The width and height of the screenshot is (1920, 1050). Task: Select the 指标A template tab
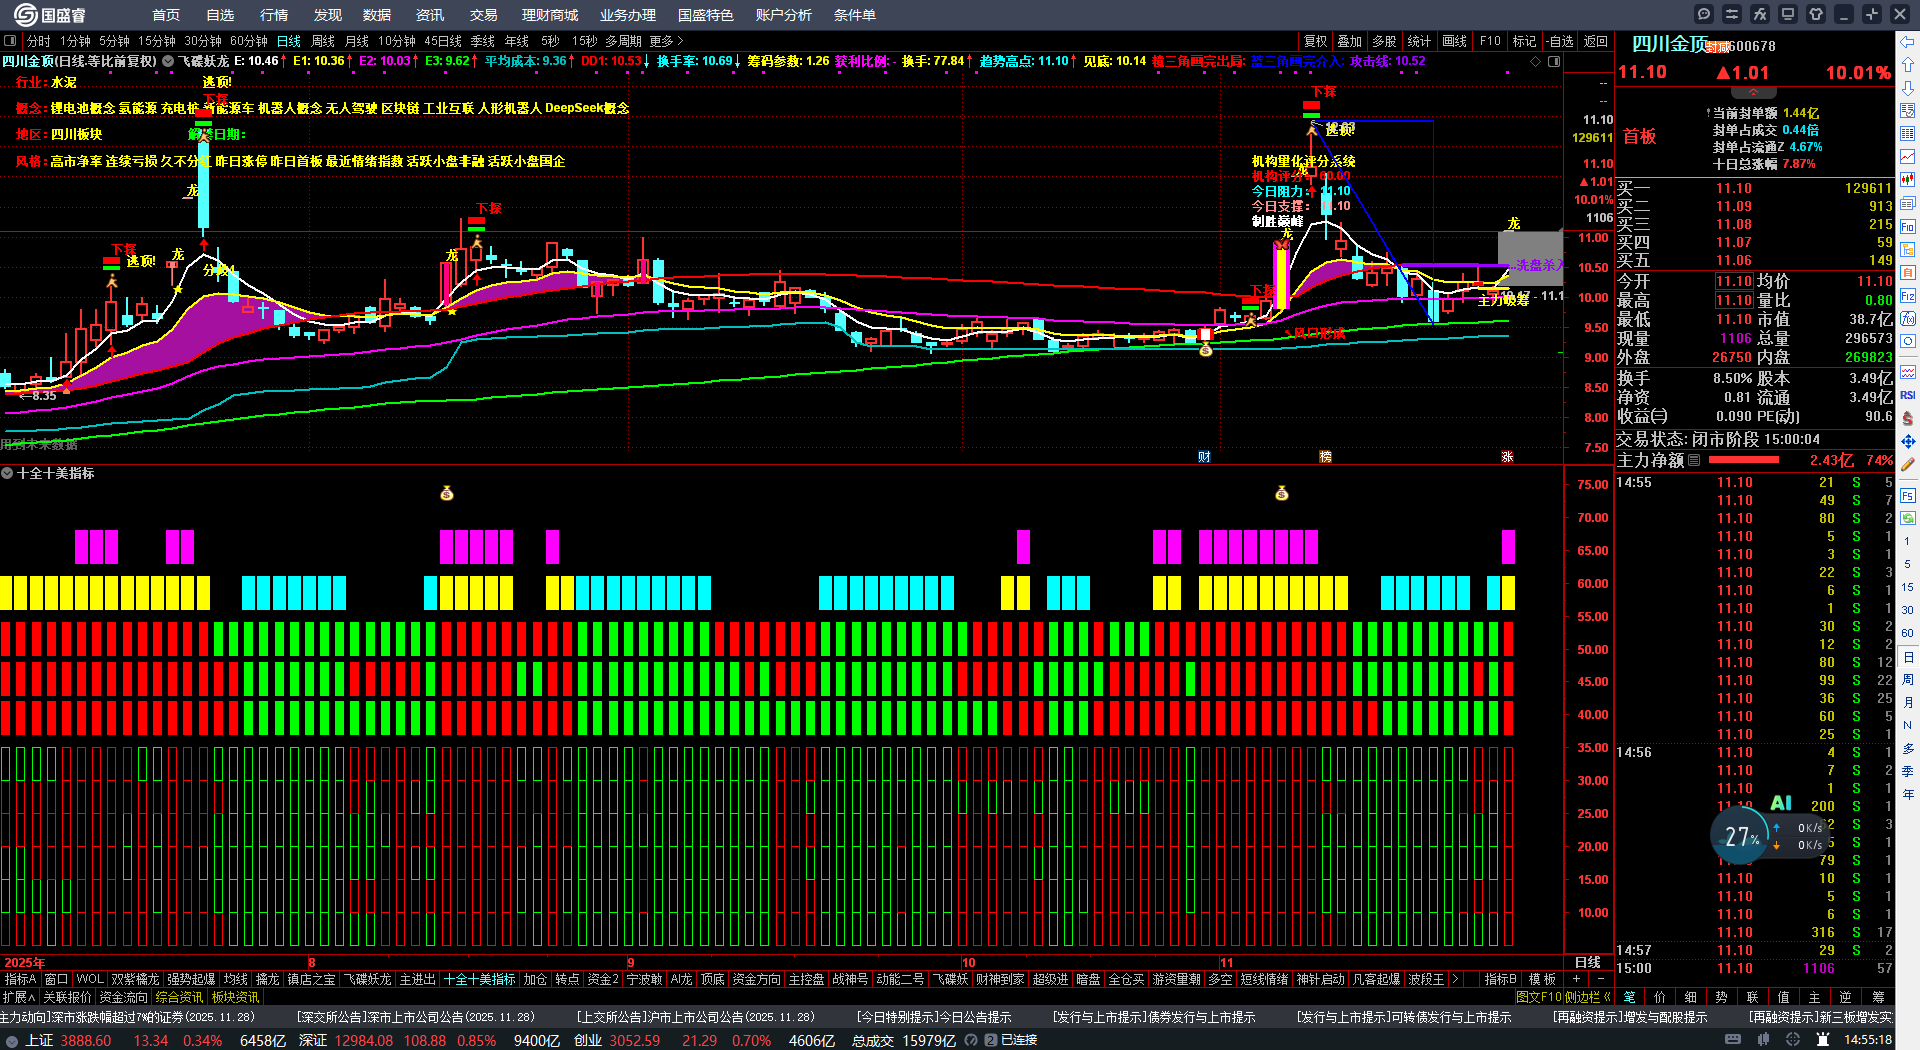tap(20, 979)
